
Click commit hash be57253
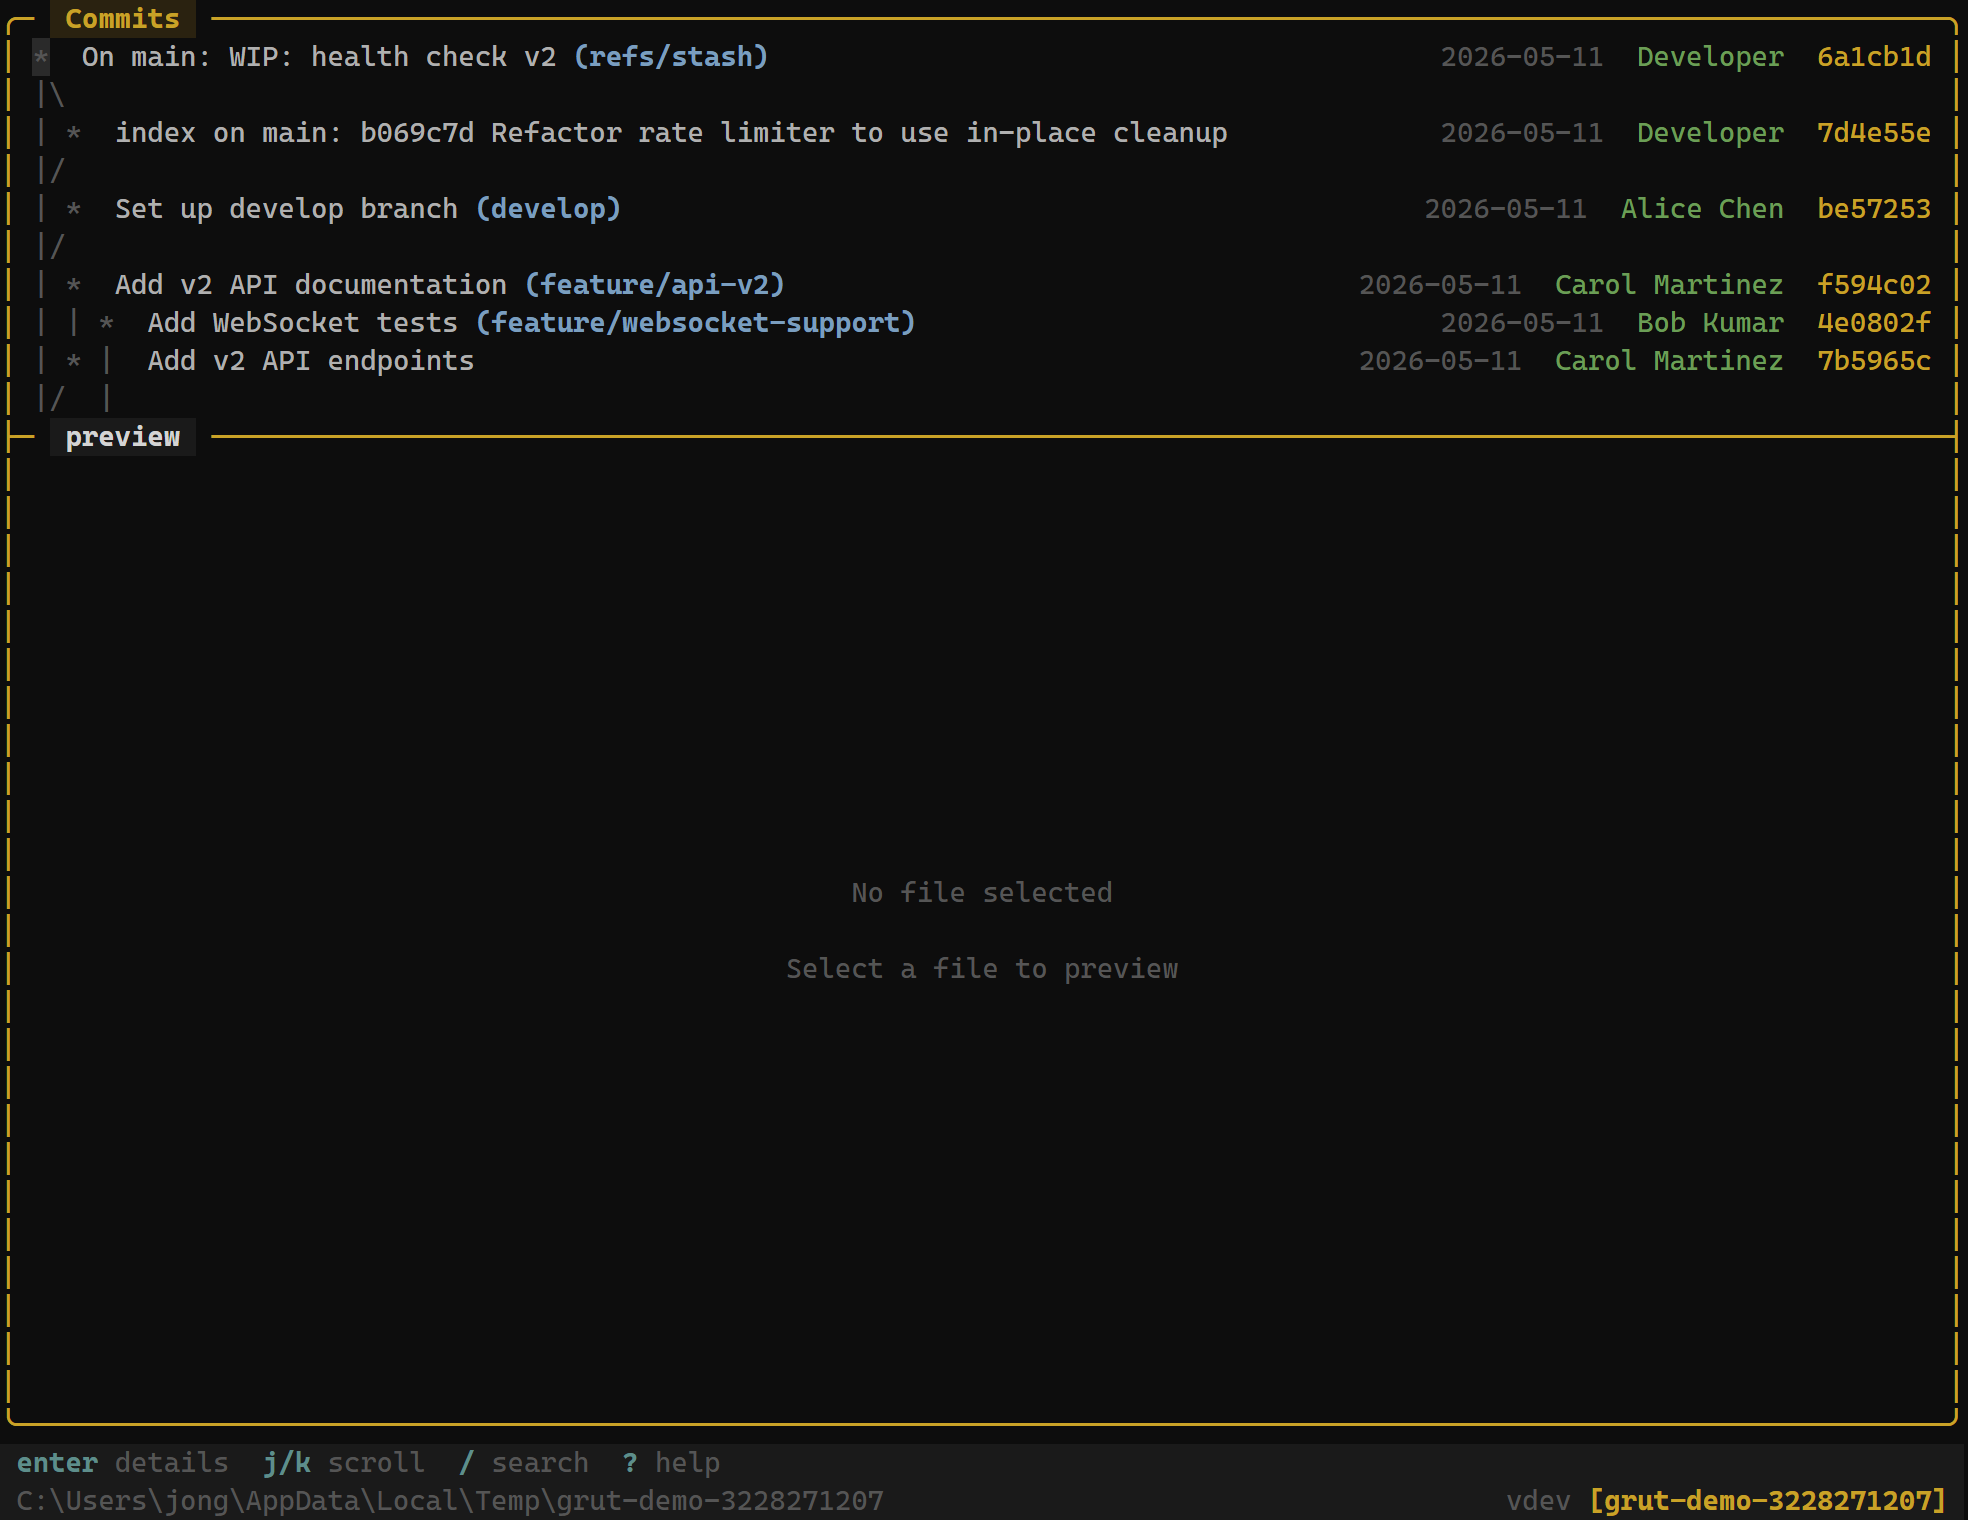click(1873, 209)
